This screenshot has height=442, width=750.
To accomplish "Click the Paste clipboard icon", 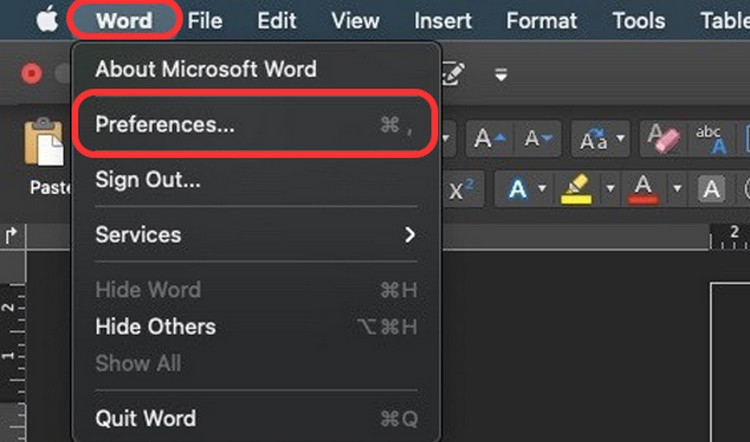I will [44, 142].
